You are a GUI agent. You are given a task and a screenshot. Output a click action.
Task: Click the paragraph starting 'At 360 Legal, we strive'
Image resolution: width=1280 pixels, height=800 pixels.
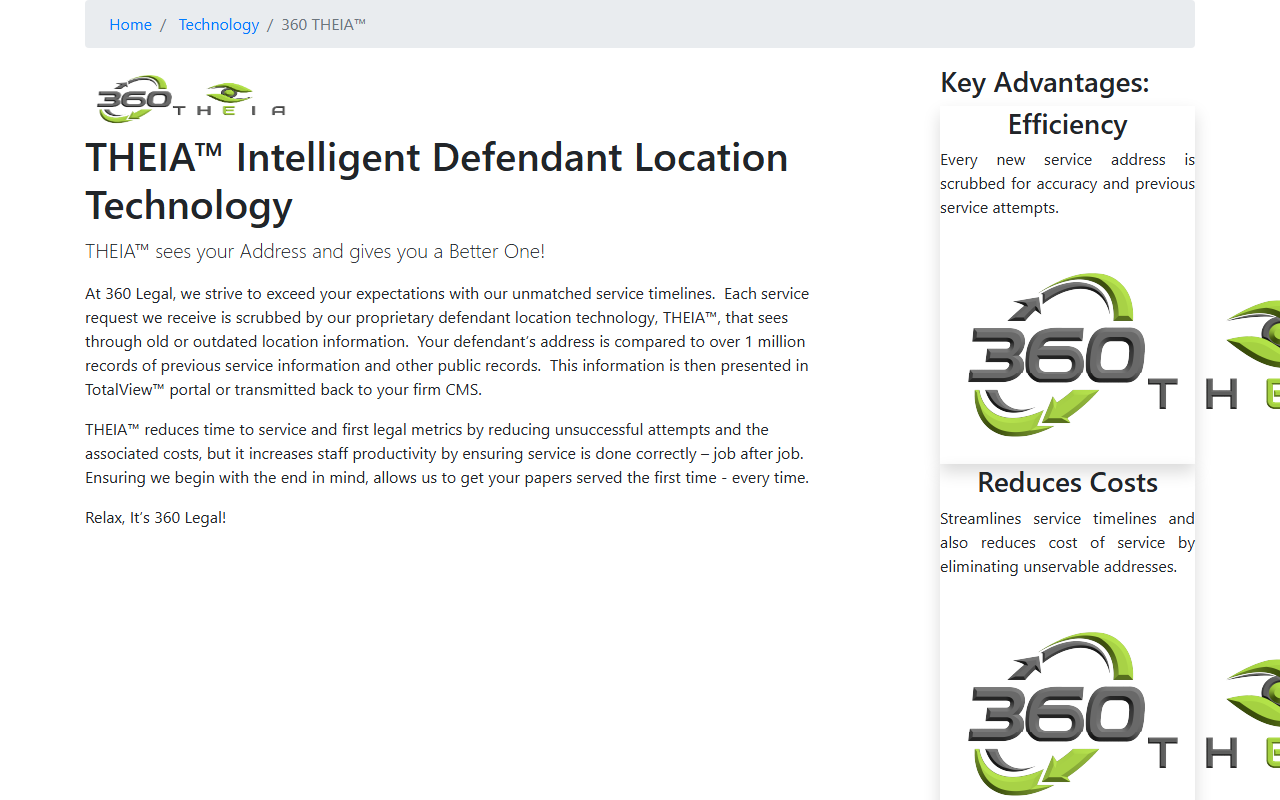click(448, 341)
